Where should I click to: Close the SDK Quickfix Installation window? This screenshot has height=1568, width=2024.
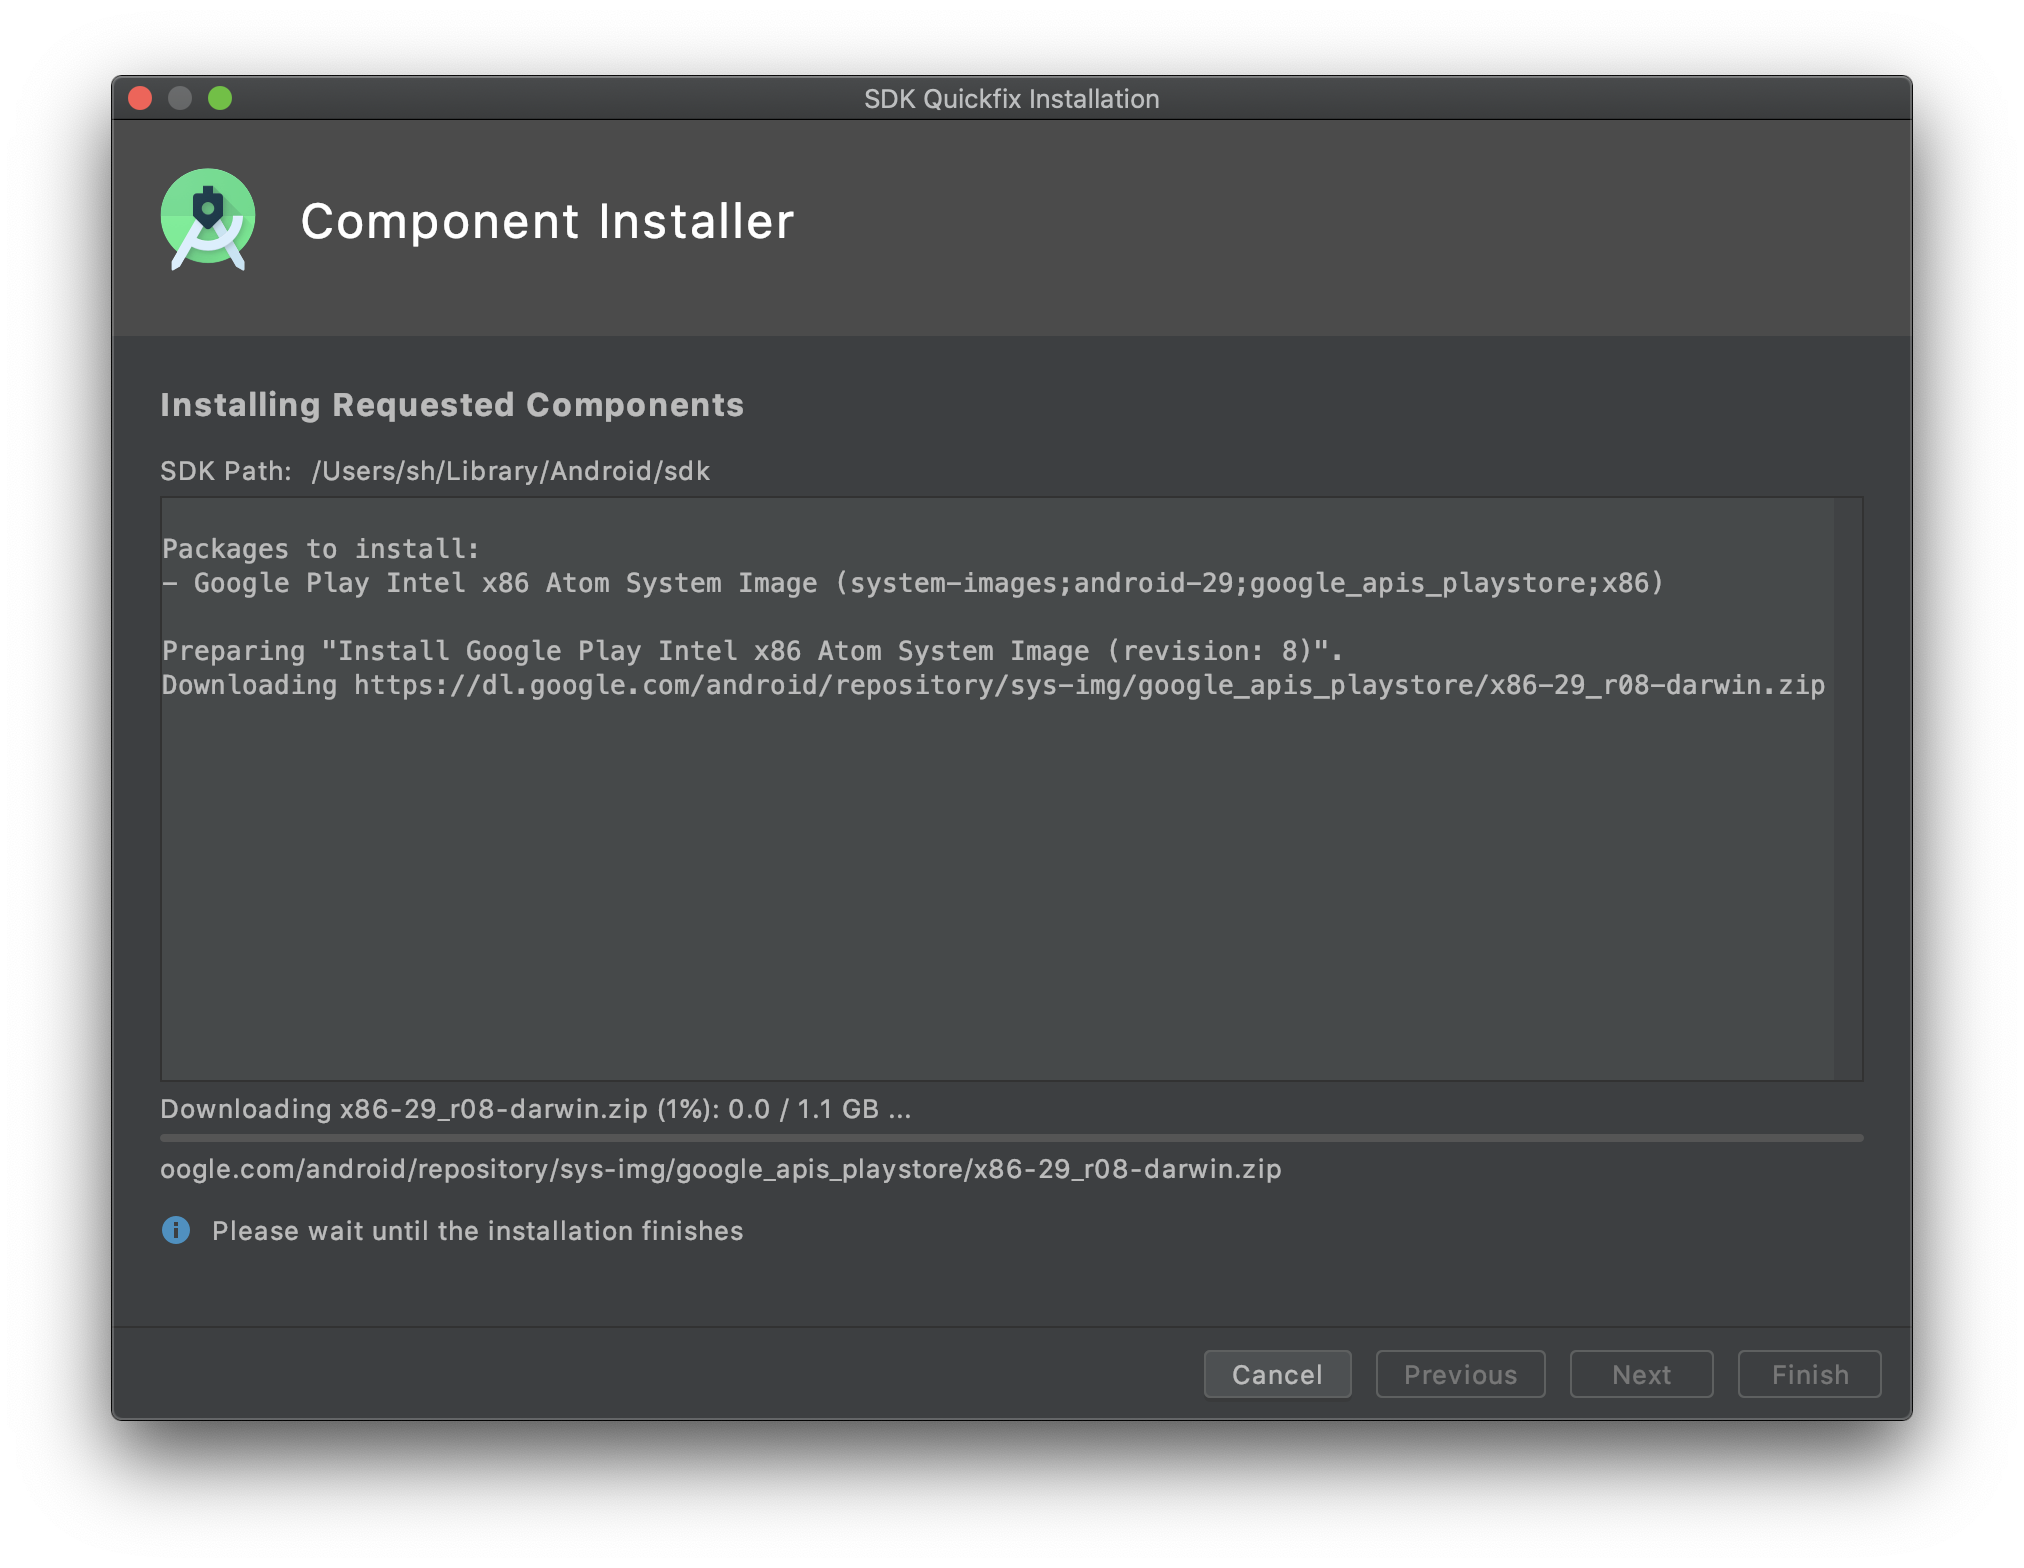tap(140, 98)
